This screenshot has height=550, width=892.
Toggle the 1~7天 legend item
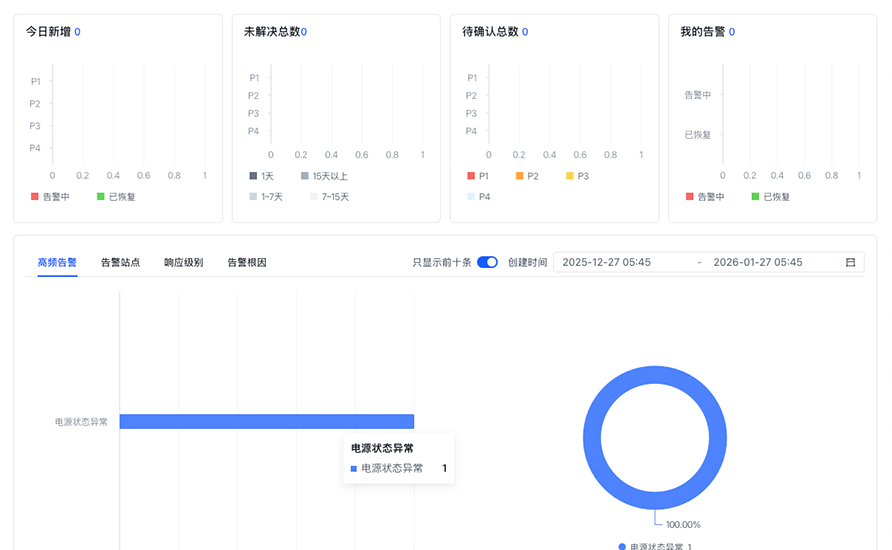click(x=266, y=197)
